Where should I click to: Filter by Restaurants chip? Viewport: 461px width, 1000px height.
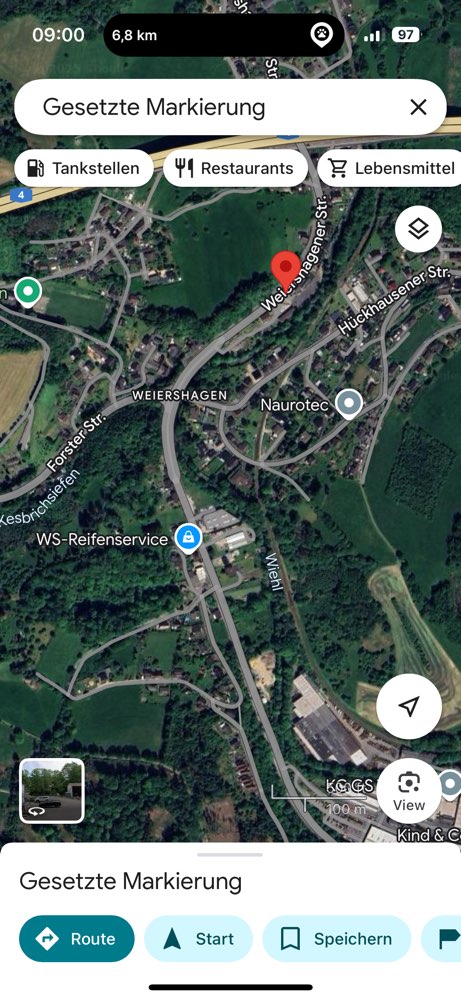(235, 168)
